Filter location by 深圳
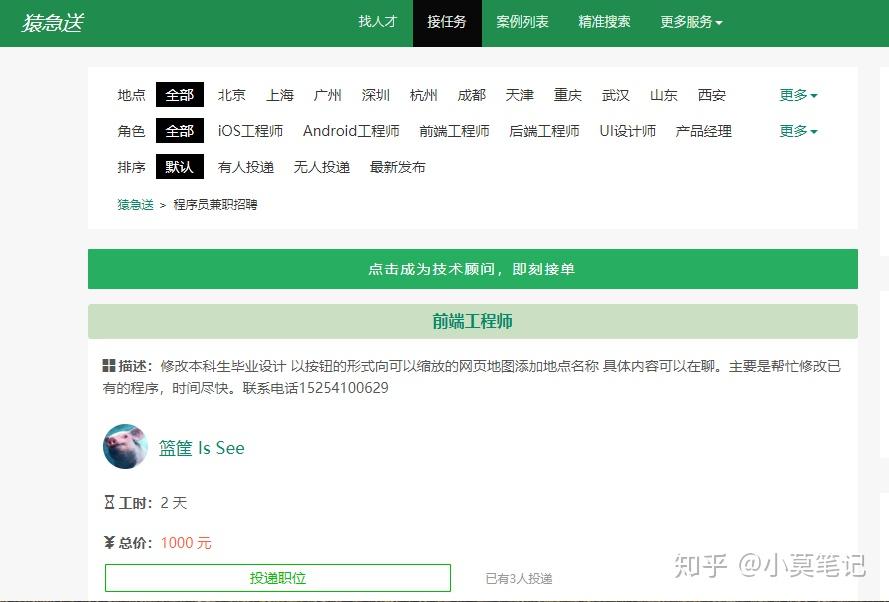This screenshot has height=602, width=889. [x=375, y=95]
